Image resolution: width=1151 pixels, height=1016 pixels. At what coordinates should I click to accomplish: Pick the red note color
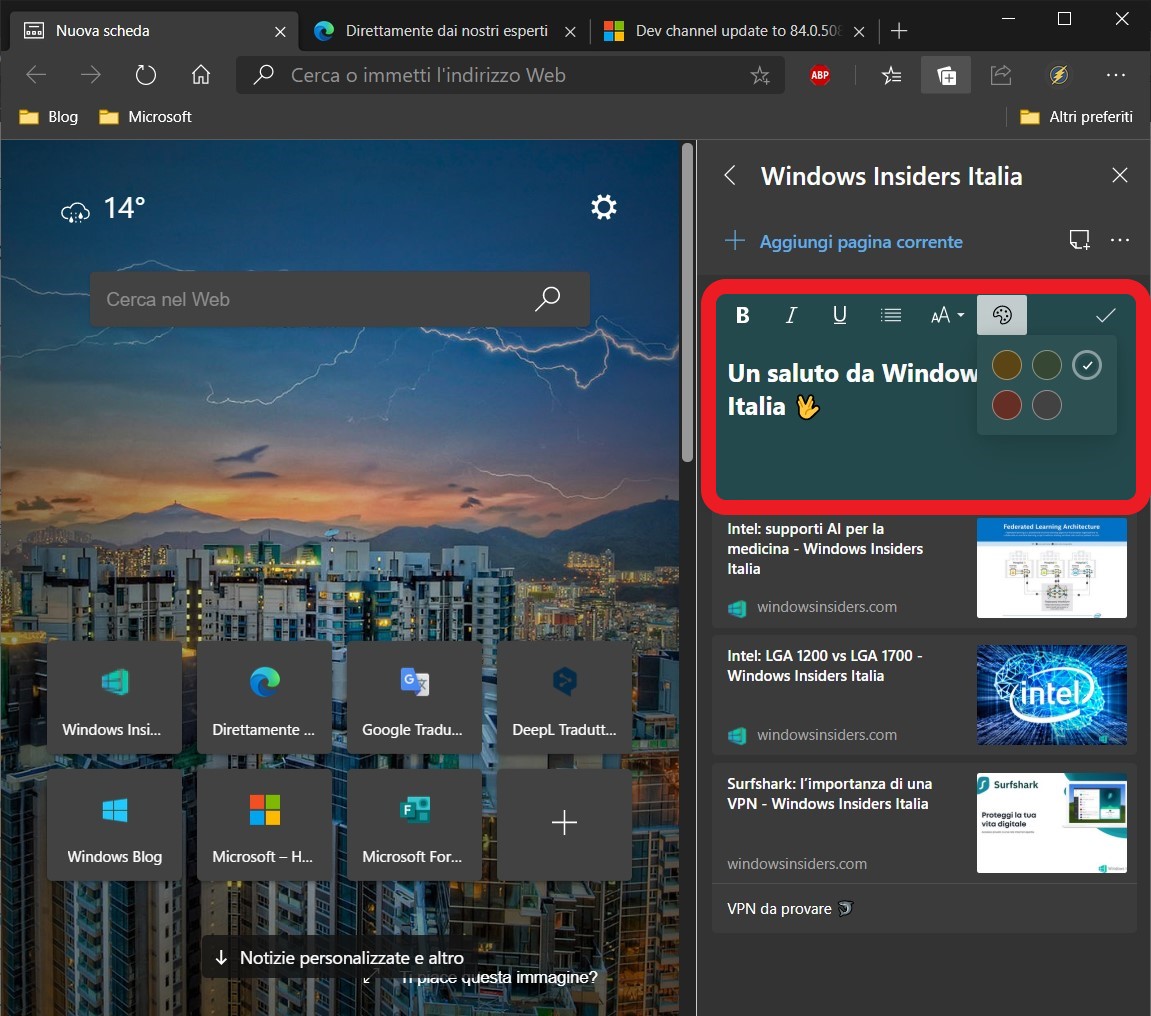1006,405
